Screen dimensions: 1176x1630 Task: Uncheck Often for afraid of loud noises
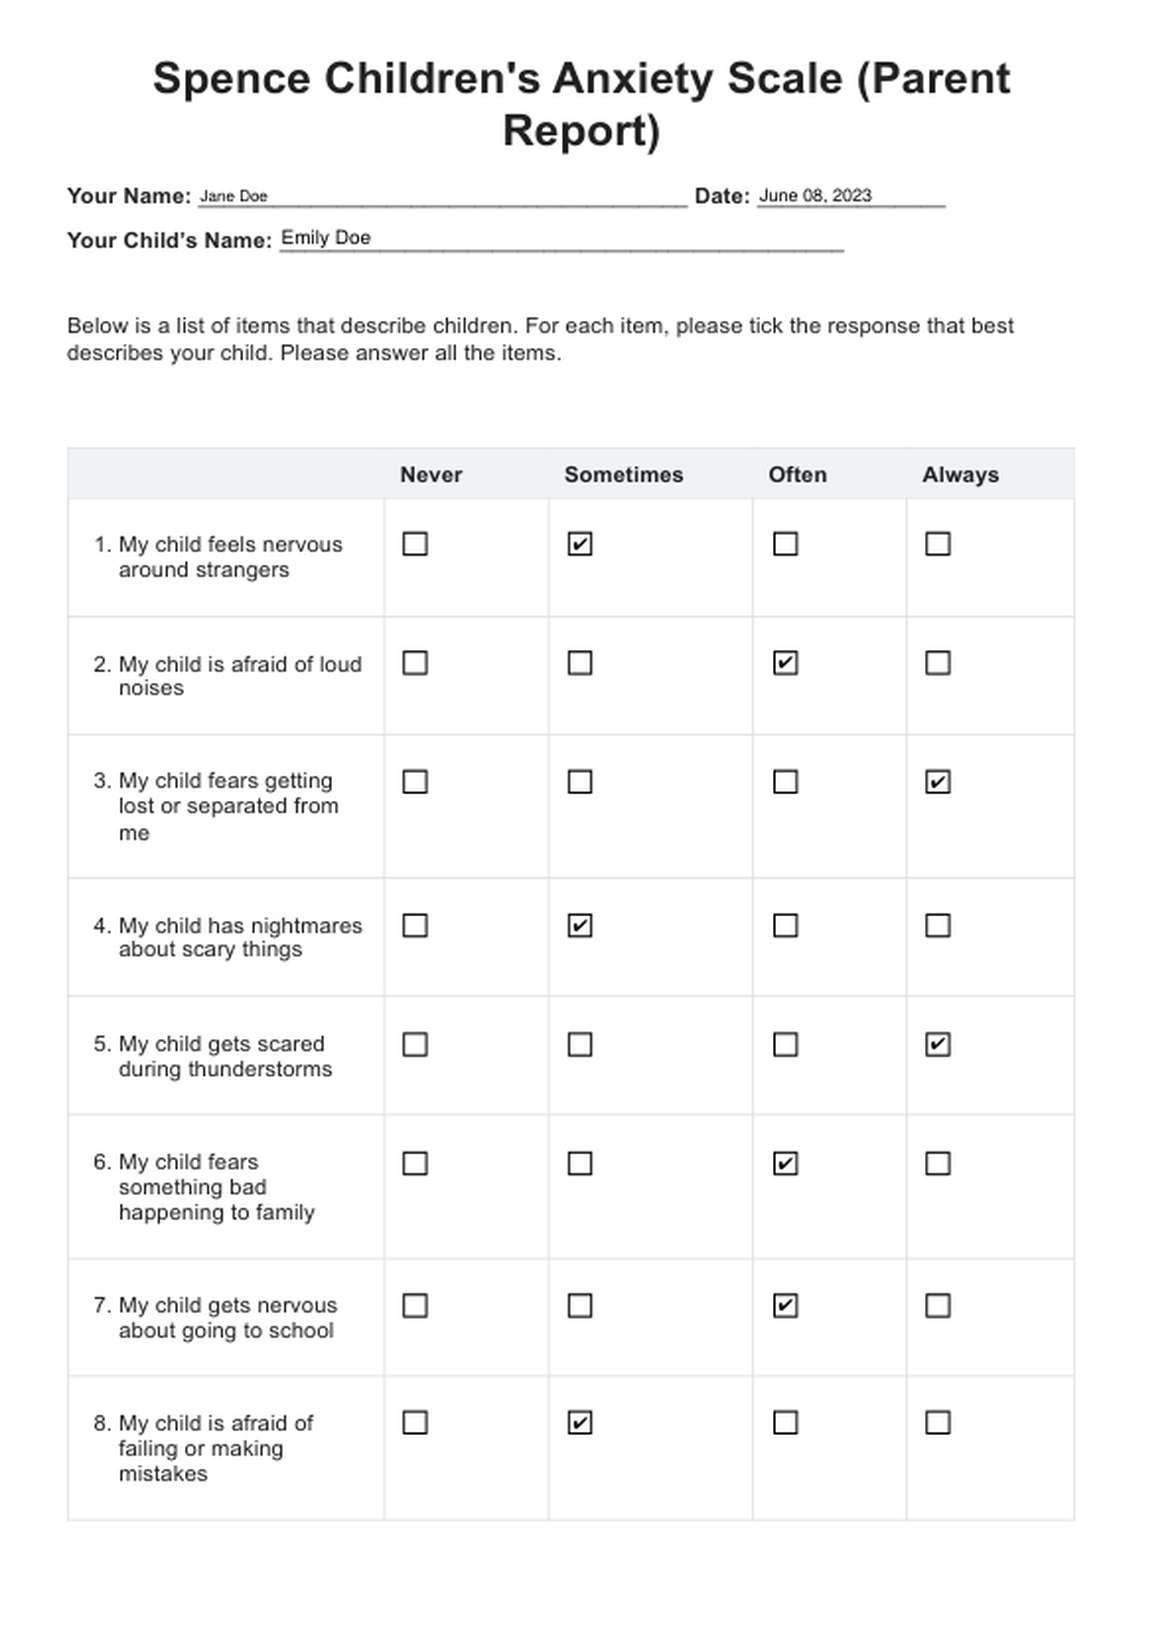(786, 663)
